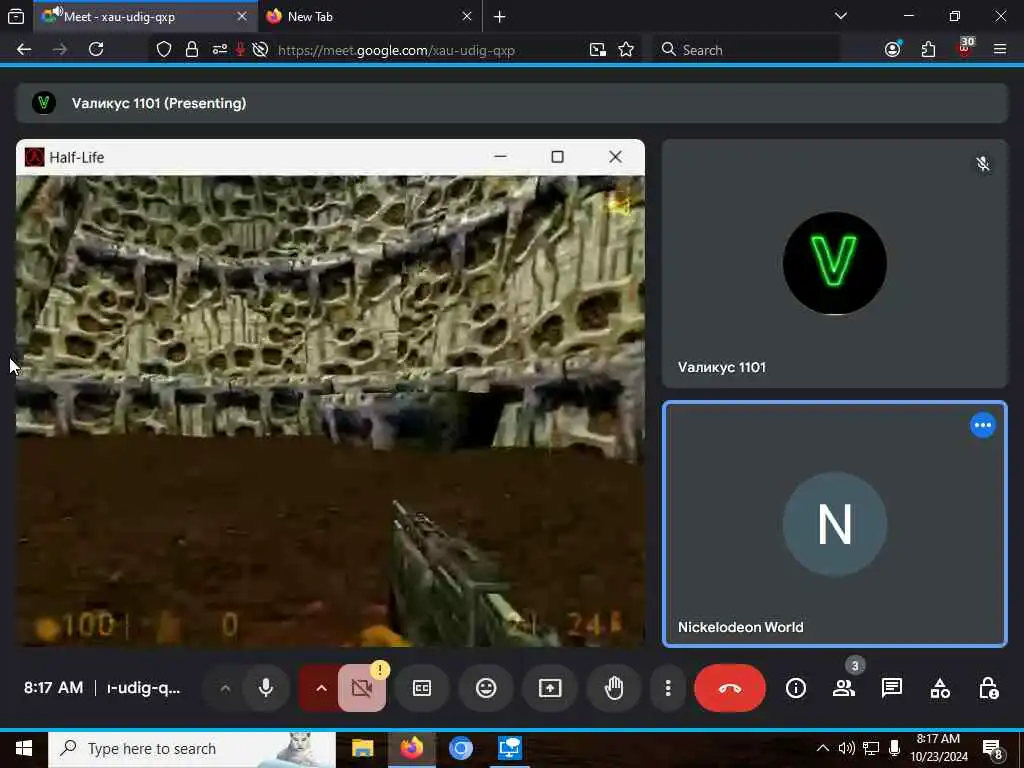Open the taskbar volume speaker icon
The image size is (1024, 768).
tap(847, 748)
